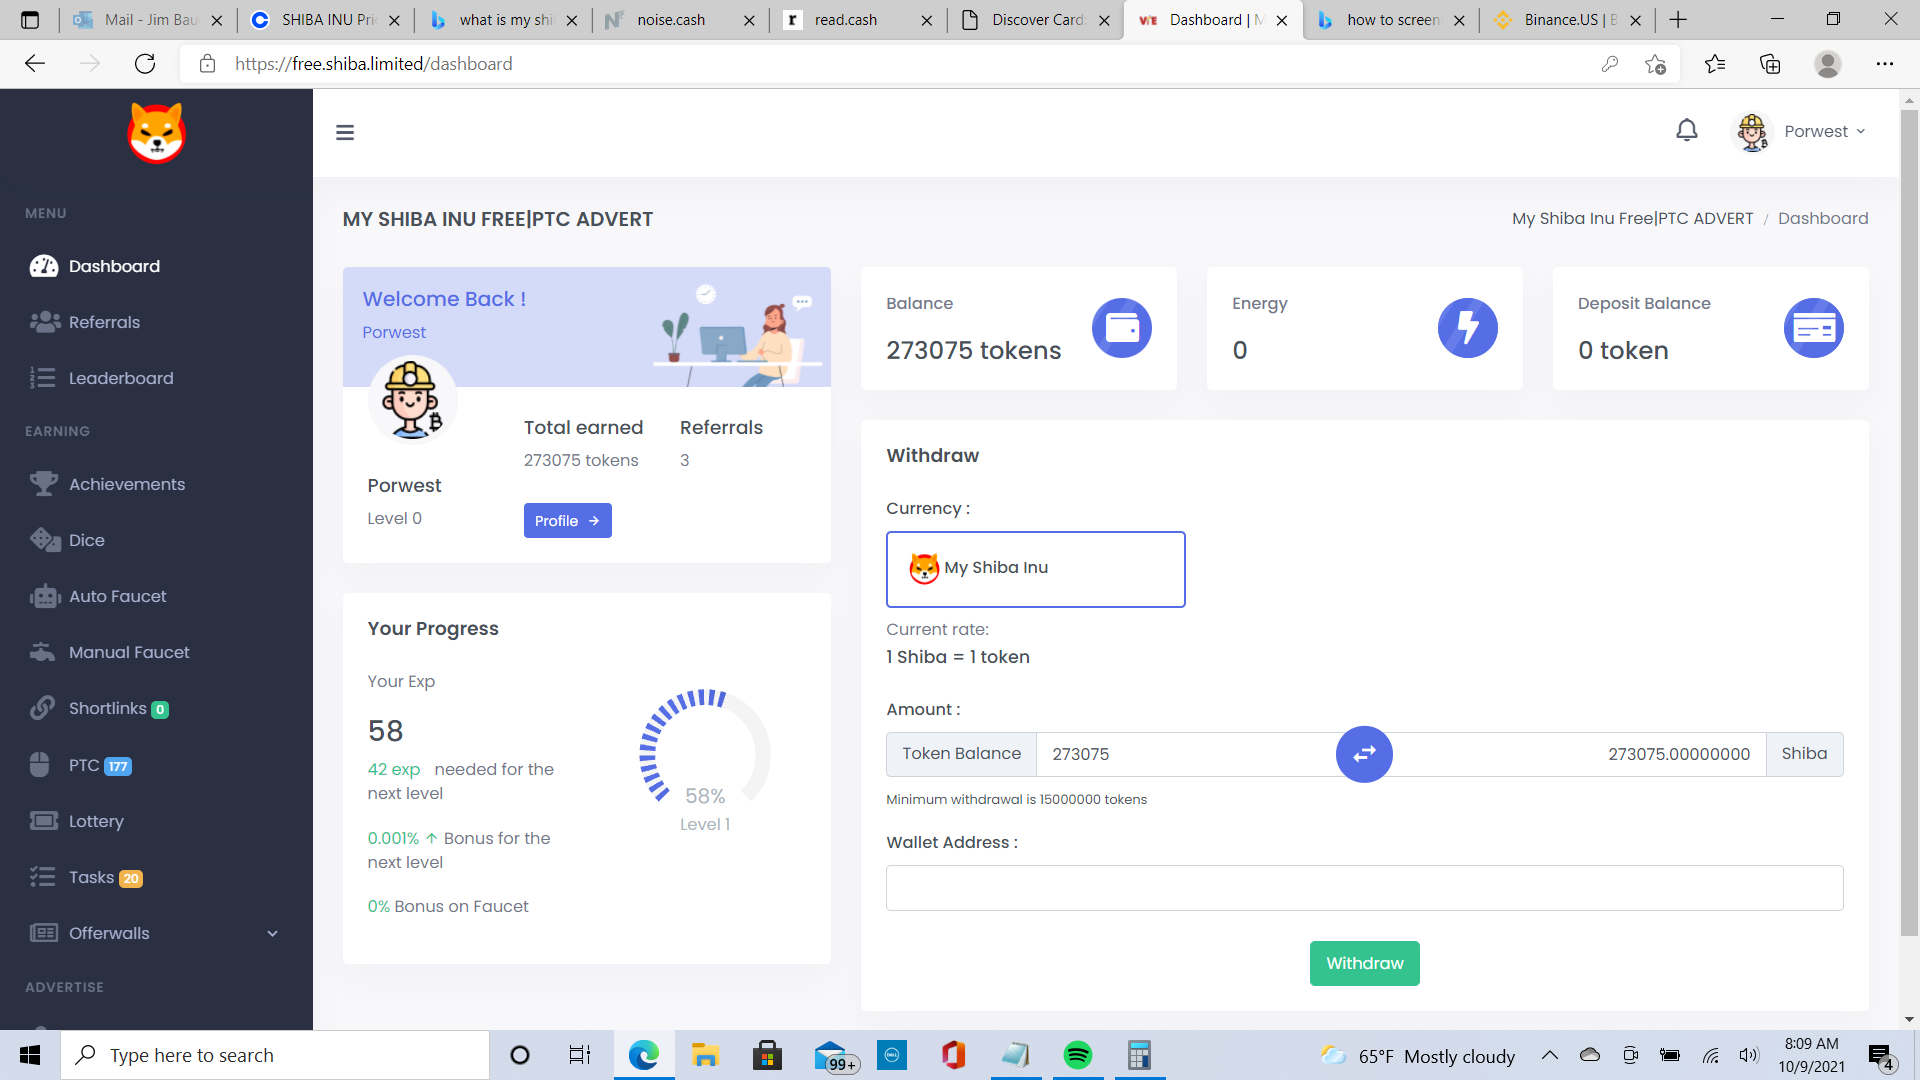Viewport: 1920px width, 1080px height.
Task: Open the weather widget on taskbar
Action: coord(1418,1055)
